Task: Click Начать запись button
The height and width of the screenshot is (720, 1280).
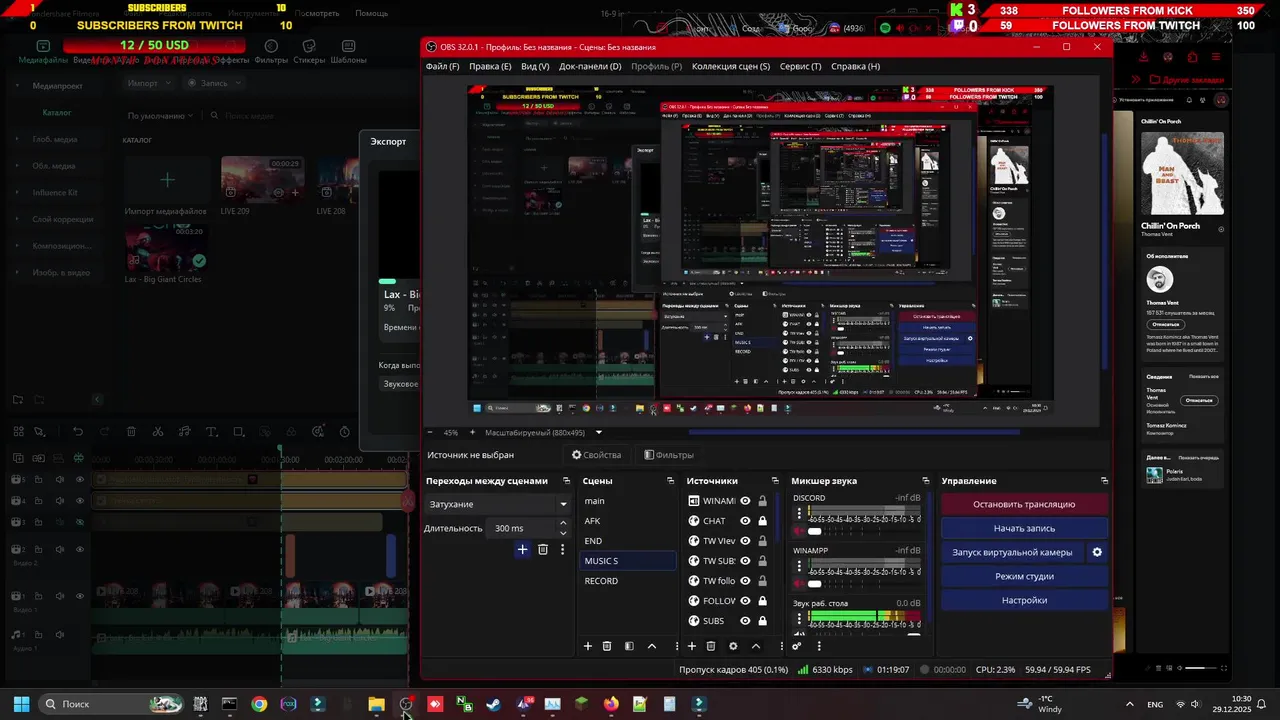Action: pyautogui.click(x=1024, y=528)
